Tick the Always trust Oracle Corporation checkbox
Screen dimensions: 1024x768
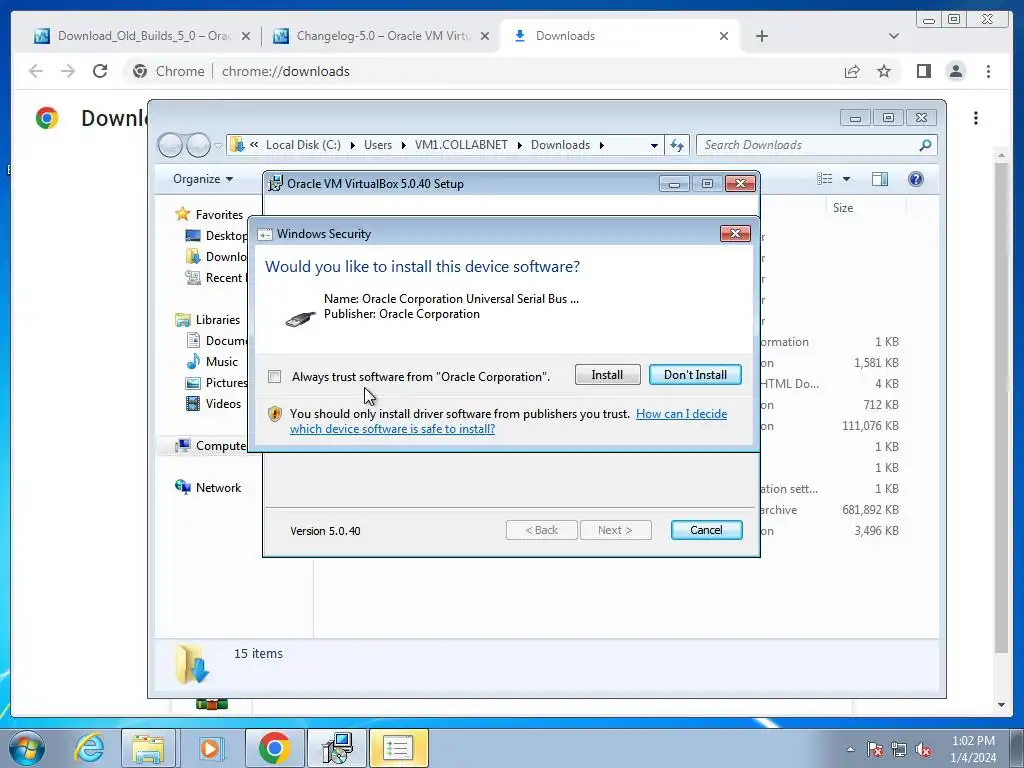pos(275,377)
